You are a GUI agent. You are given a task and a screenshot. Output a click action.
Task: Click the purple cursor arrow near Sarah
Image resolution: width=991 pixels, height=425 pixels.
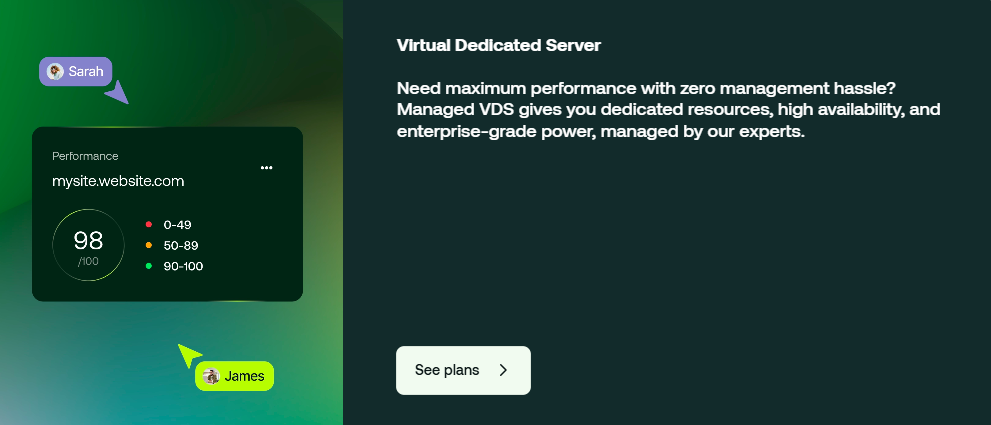click(117, 93)
